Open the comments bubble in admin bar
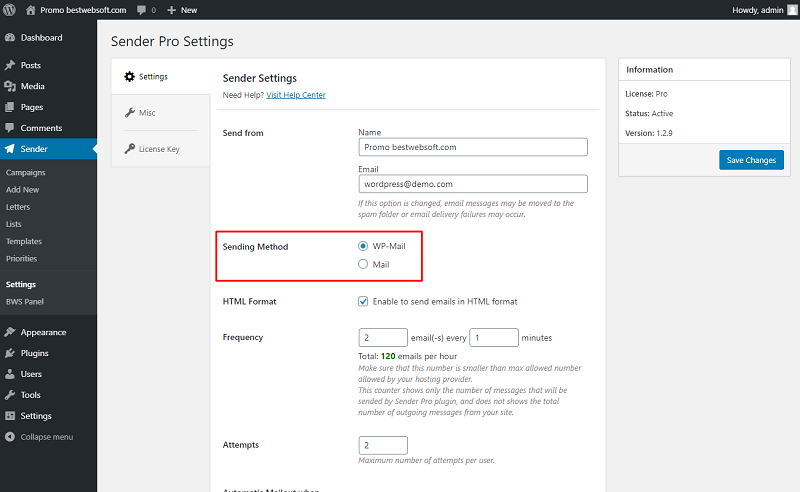Image resolution: width=800 pixels, height=492 pixels. (x=141, y=10)
